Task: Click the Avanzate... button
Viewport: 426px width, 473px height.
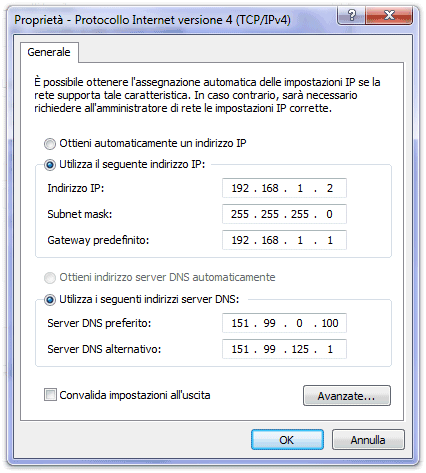Action: coord(347,396)
